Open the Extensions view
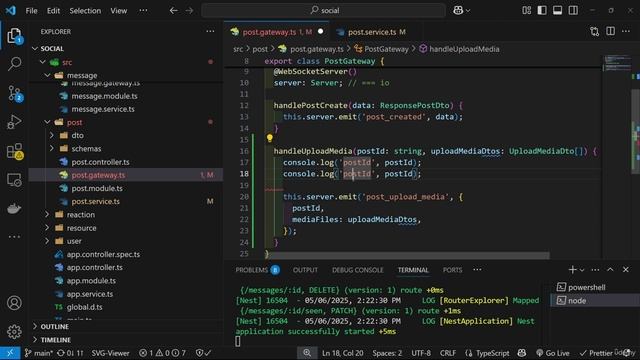Image resolution: width=640 pixels, height=360 pixels. point(14,151)
